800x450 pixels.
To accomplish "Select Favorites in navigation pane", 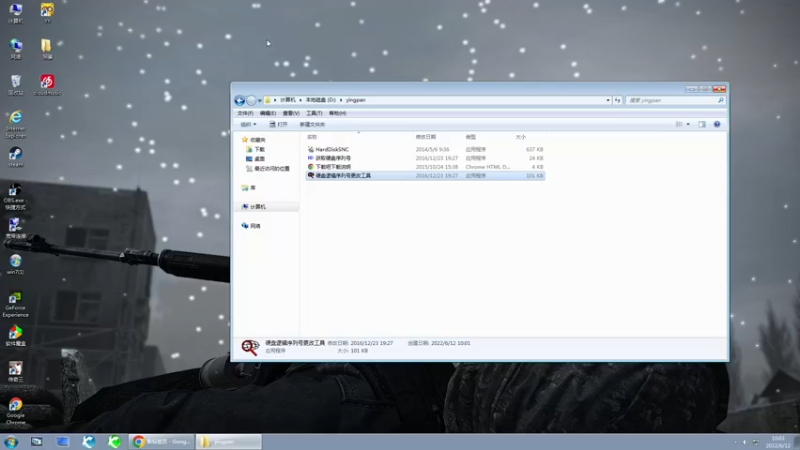I will (254, 140).
